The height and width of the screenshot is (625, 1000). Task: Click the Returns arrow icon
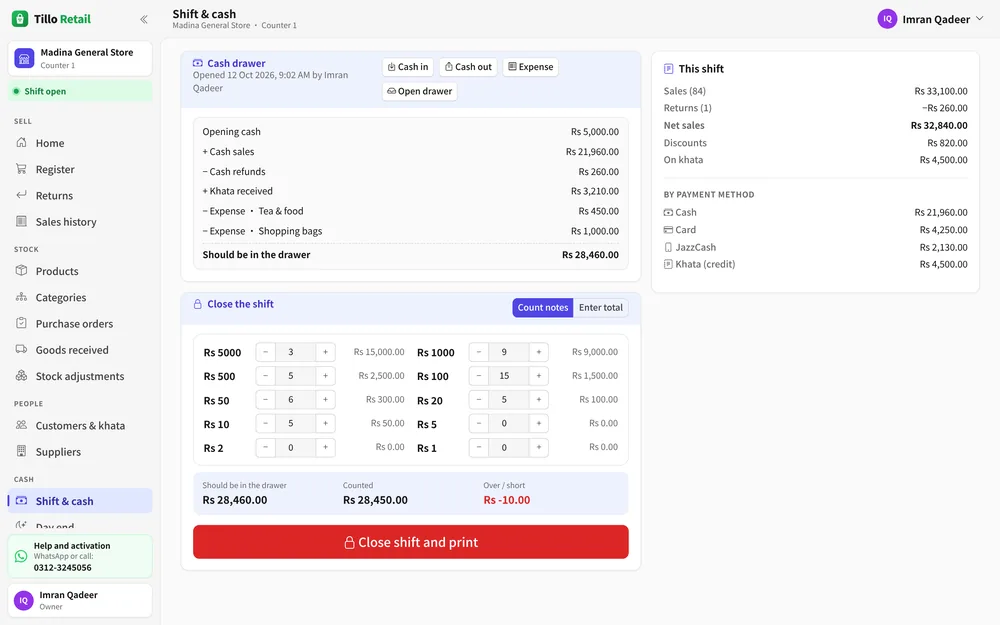(x=21, y=195)
